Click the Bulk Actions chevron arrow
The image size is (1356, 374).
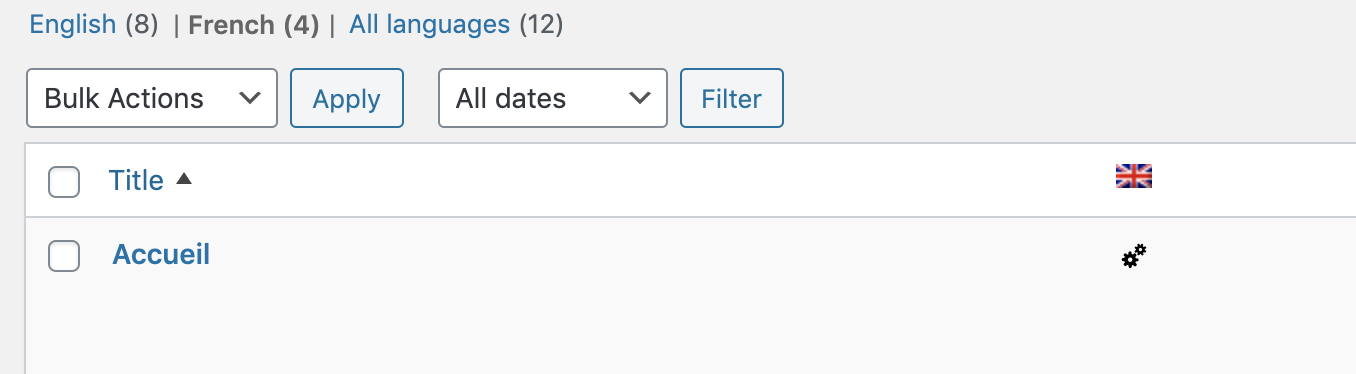click(x=251, y=98)
